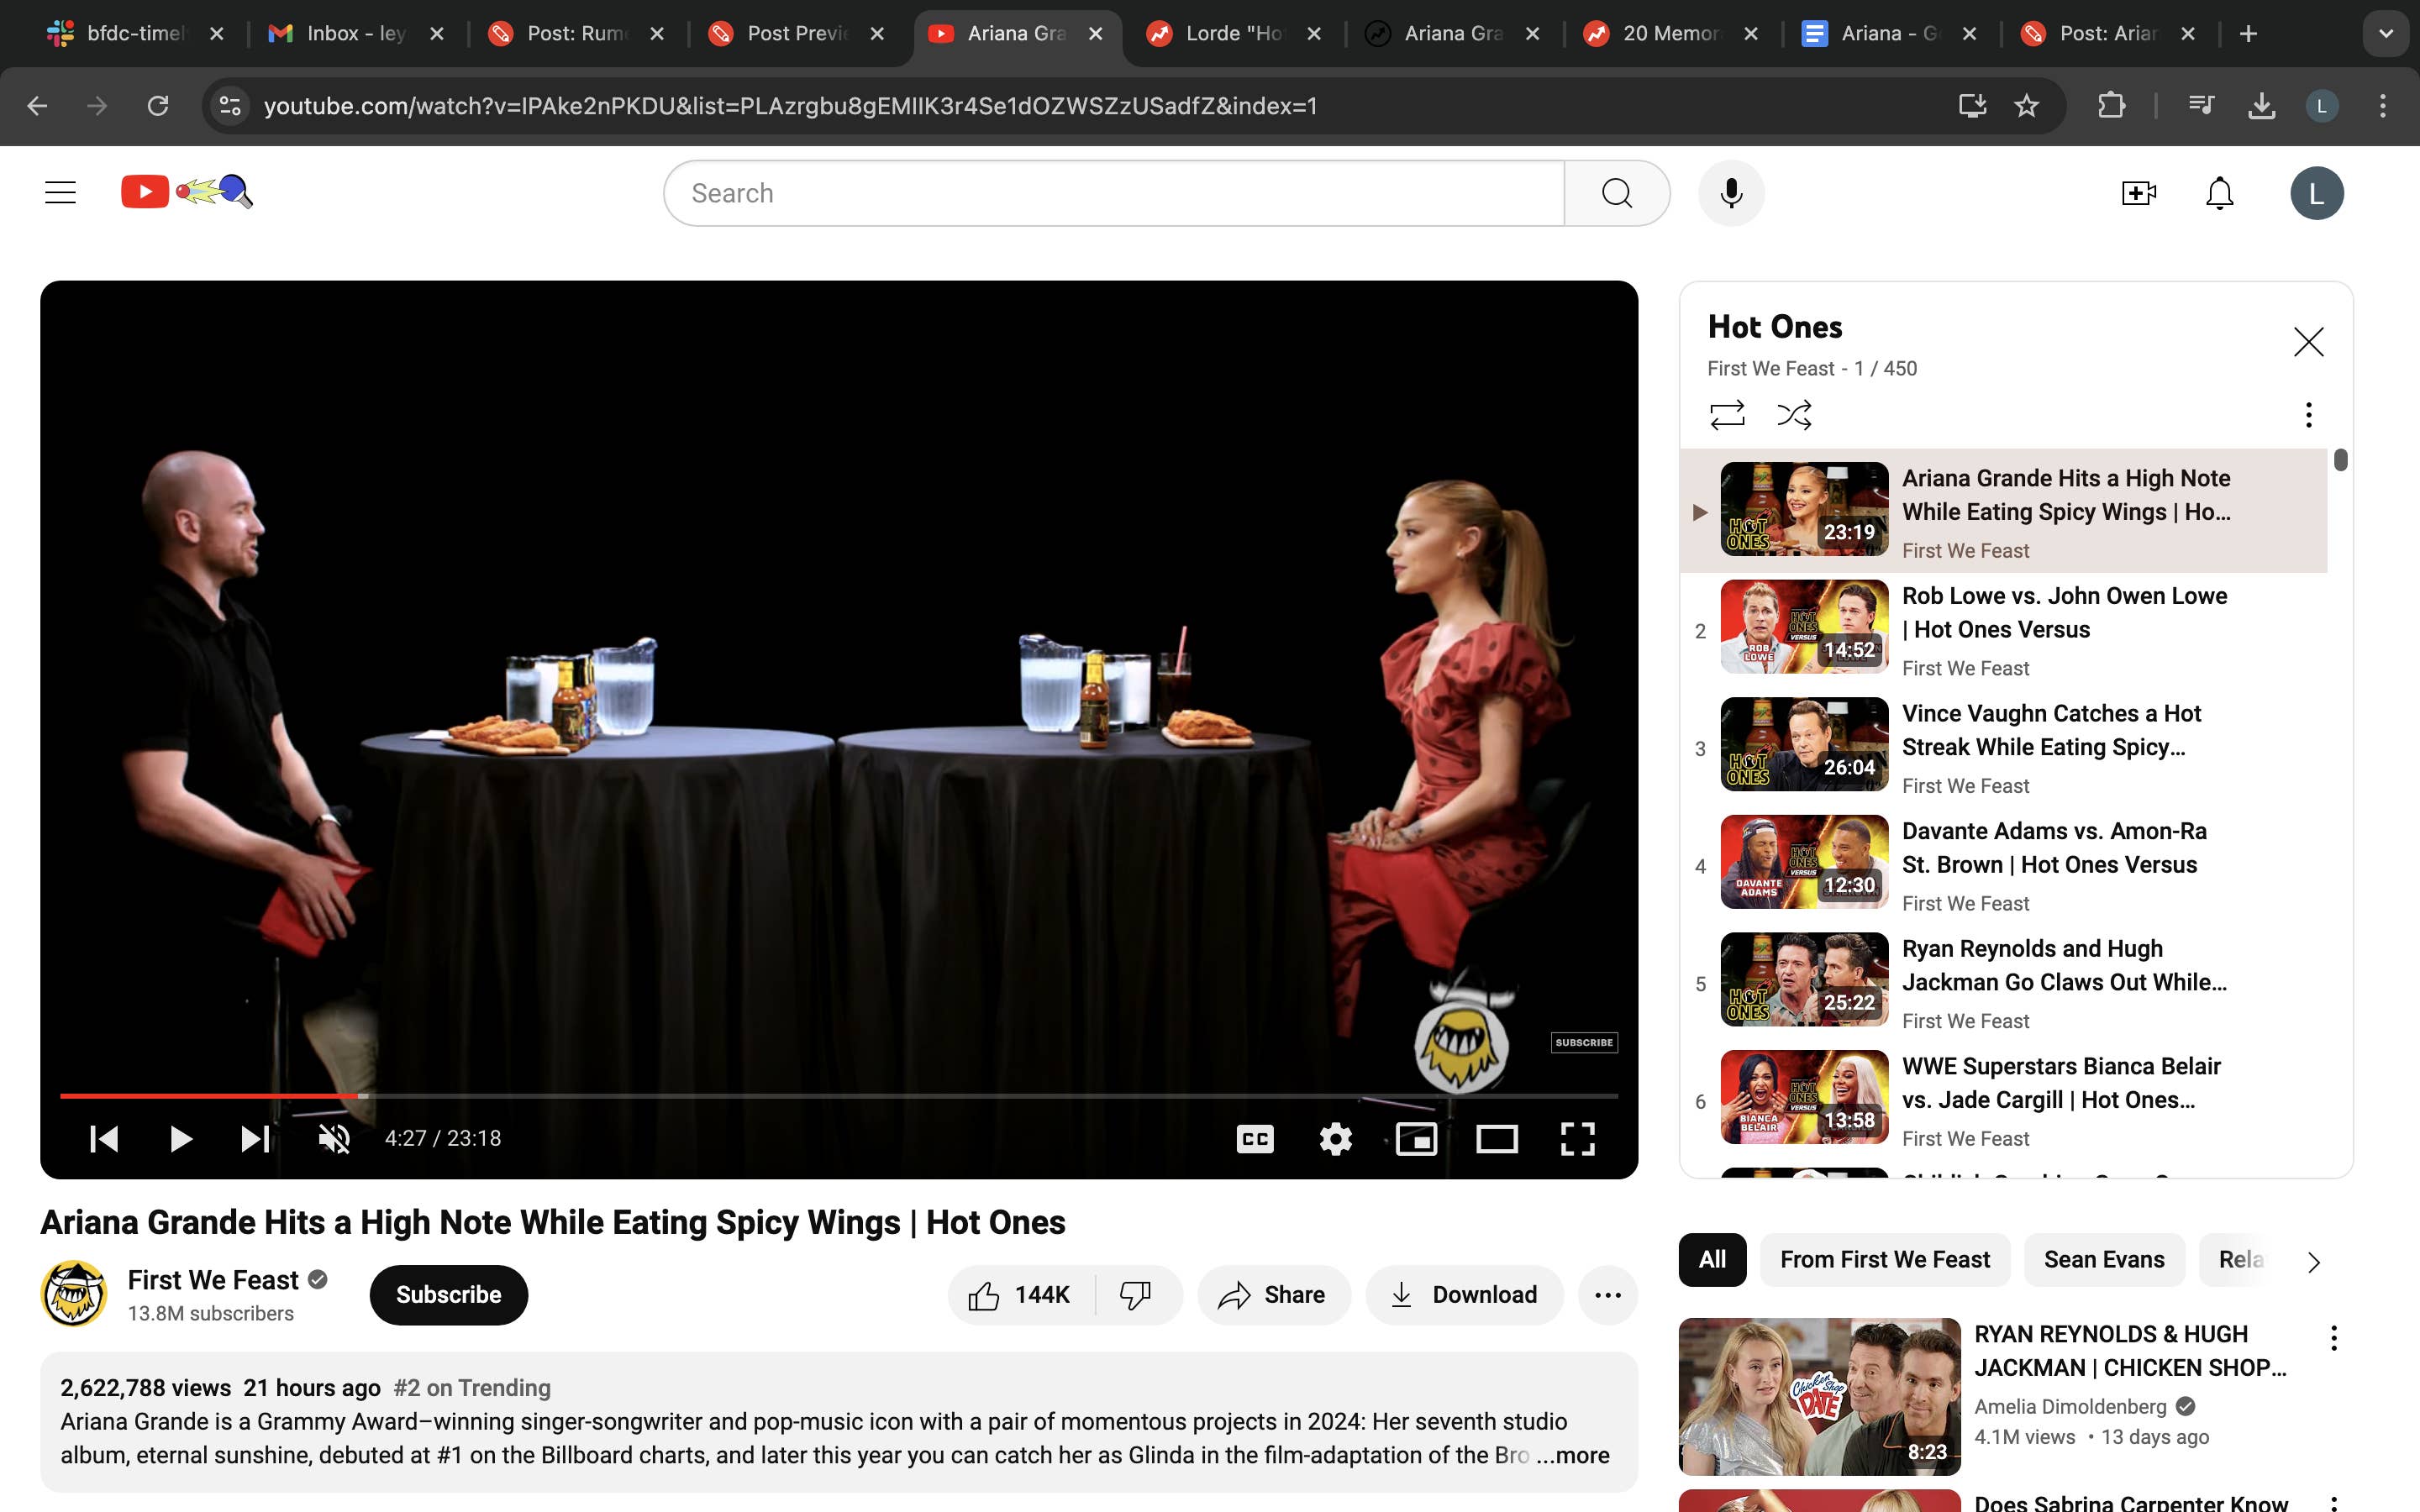Seek on the red video progress bar
This screenshot has height=1512, width=2420.
pos(838,1096)
